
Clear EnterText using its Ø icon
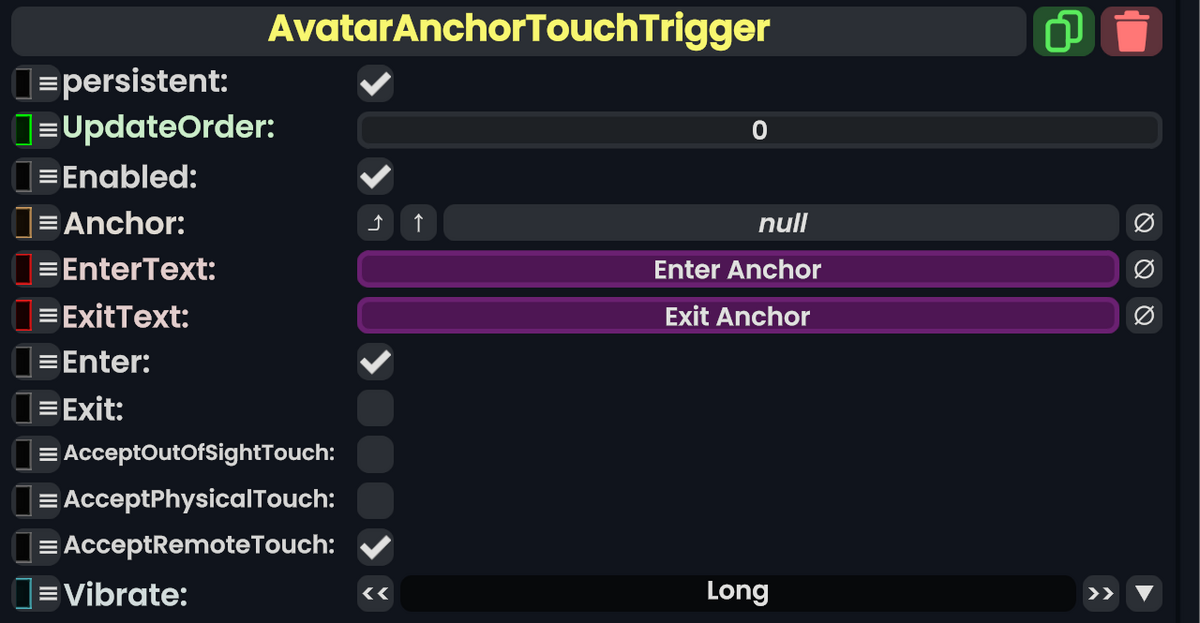tap(1144, 269)
